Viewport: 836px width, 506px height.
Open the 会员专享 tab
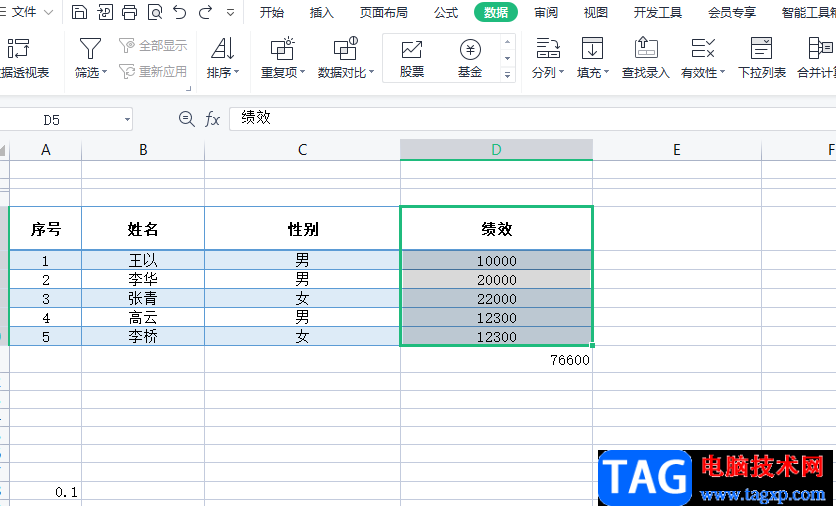(x=732, y=13)
